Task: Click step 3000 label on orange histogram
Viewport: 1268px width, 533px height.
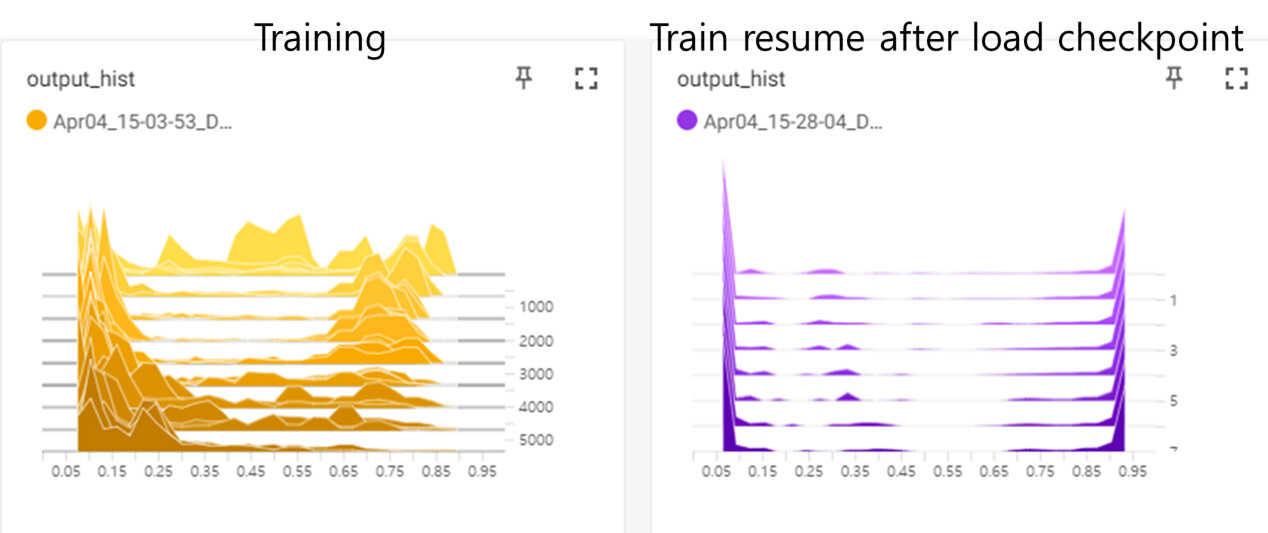Action: 536,374
